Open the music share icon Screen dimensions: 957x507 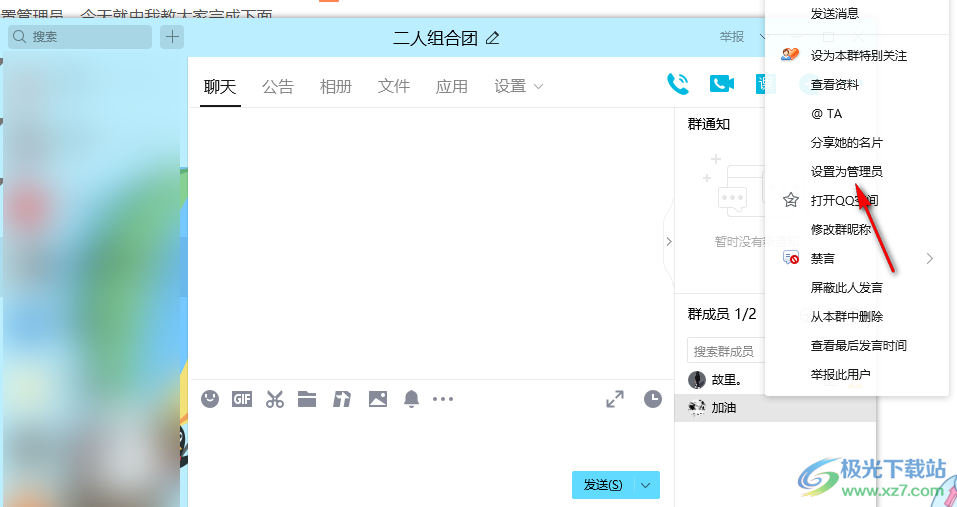pyautogui.click(x=342, y=399)
